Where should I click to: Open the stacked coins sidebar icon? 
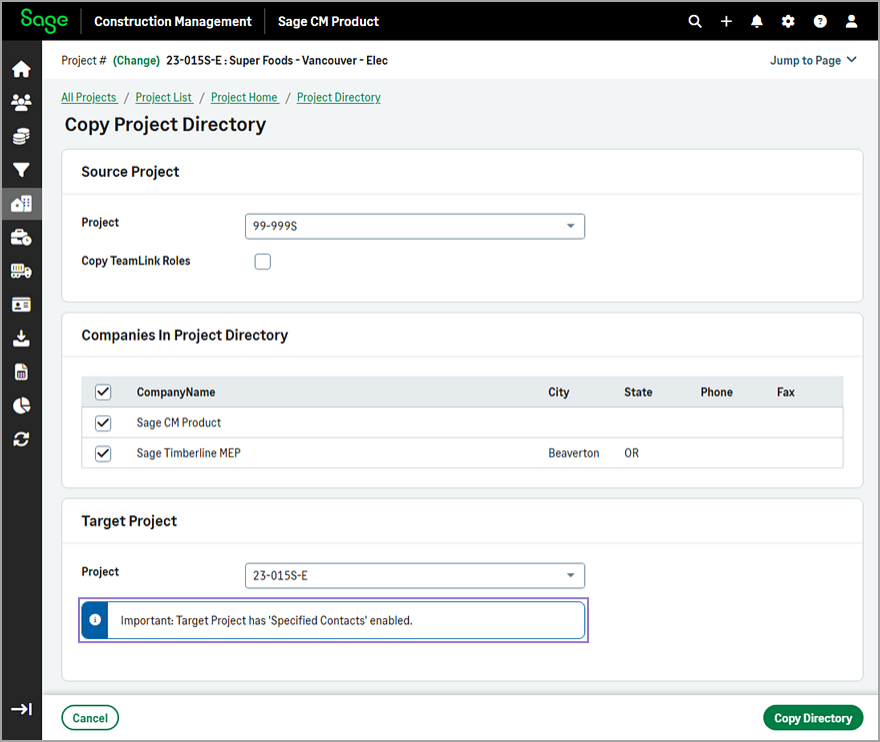click(x=21, y=136)
